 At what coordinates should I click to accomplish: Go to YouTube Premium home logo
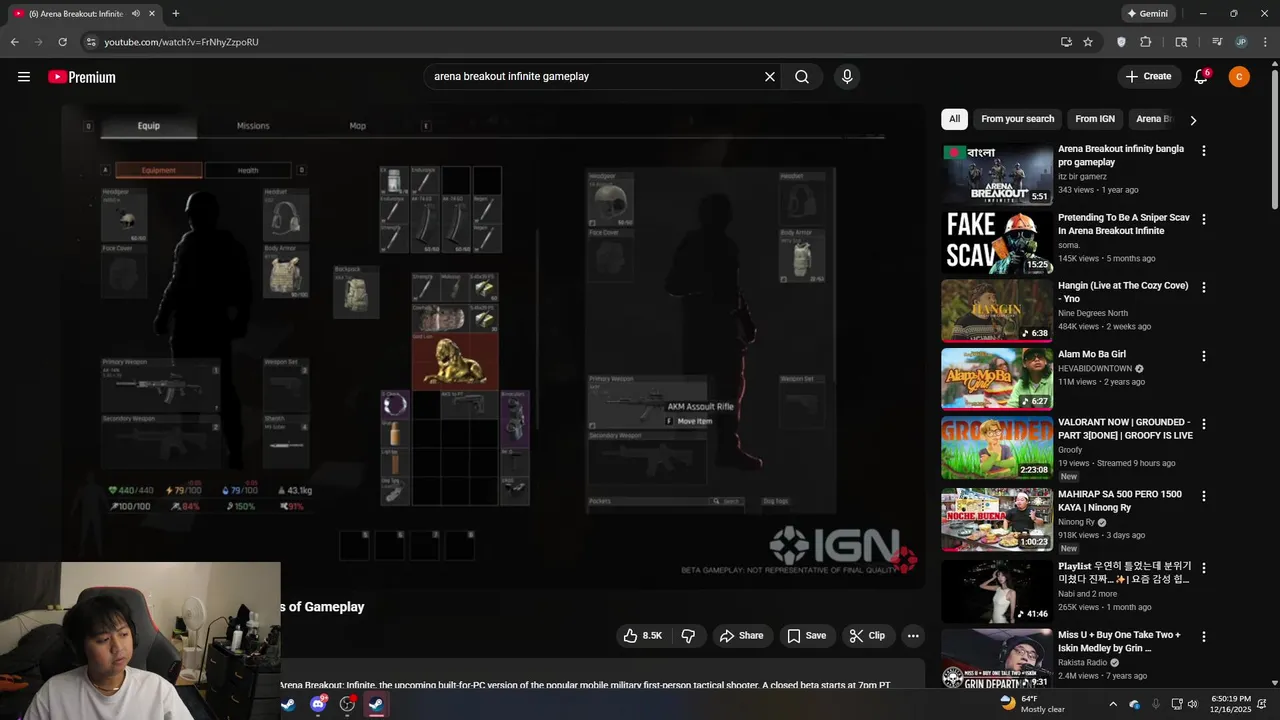click(x=82, y=77)
